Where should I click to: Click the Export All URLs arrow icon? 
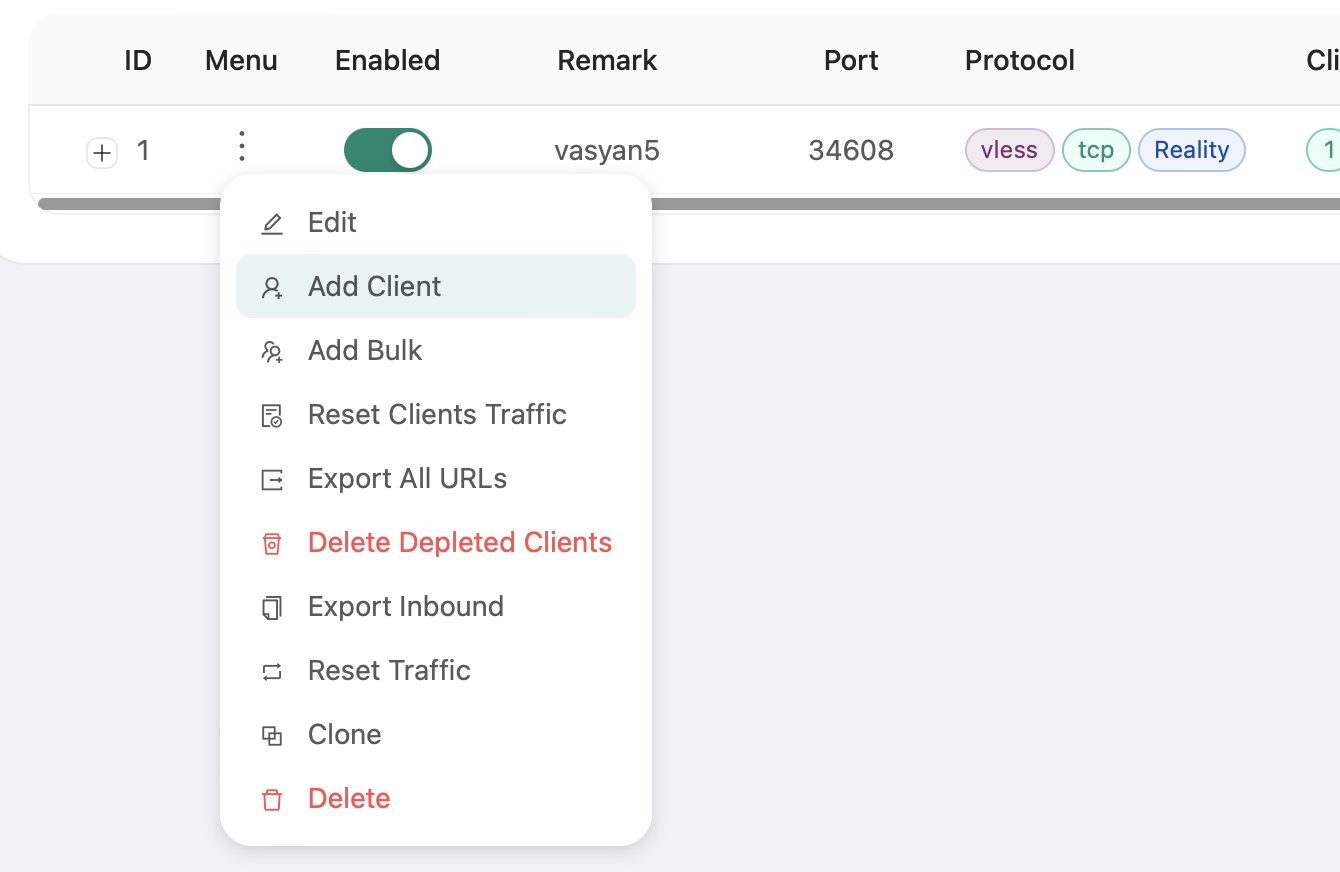pyautogui.click(x=272, y=479)
